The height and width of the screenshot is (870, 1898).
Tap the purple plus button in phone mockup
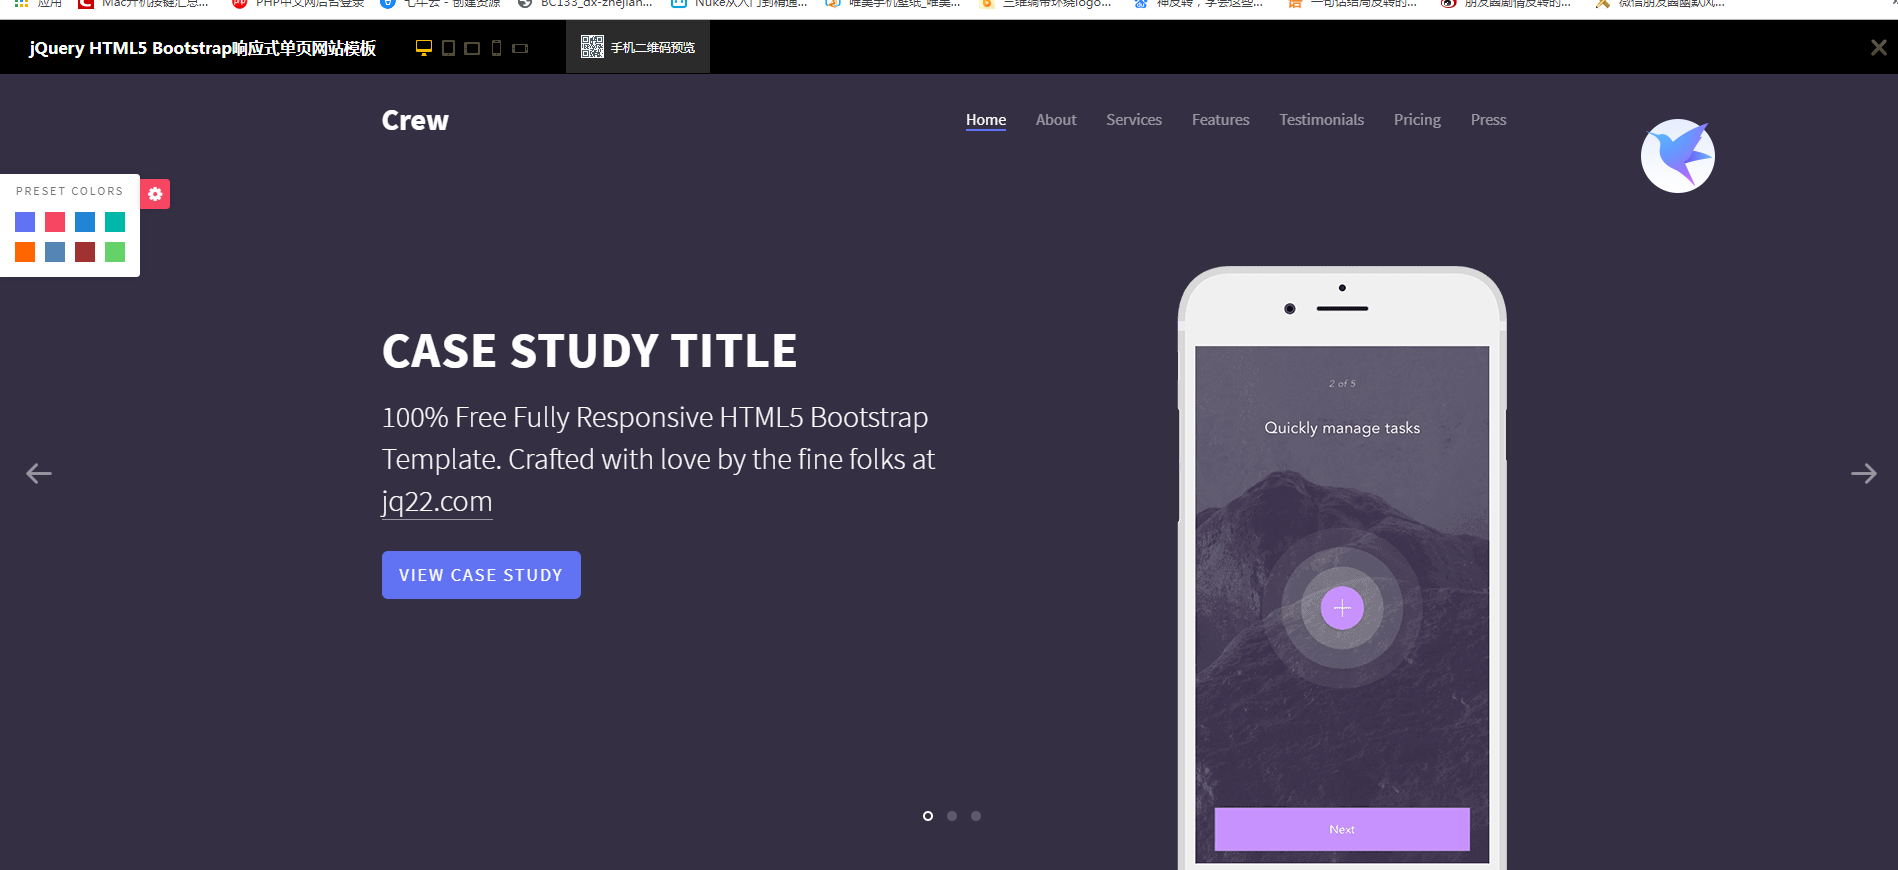coord(1342,608)
